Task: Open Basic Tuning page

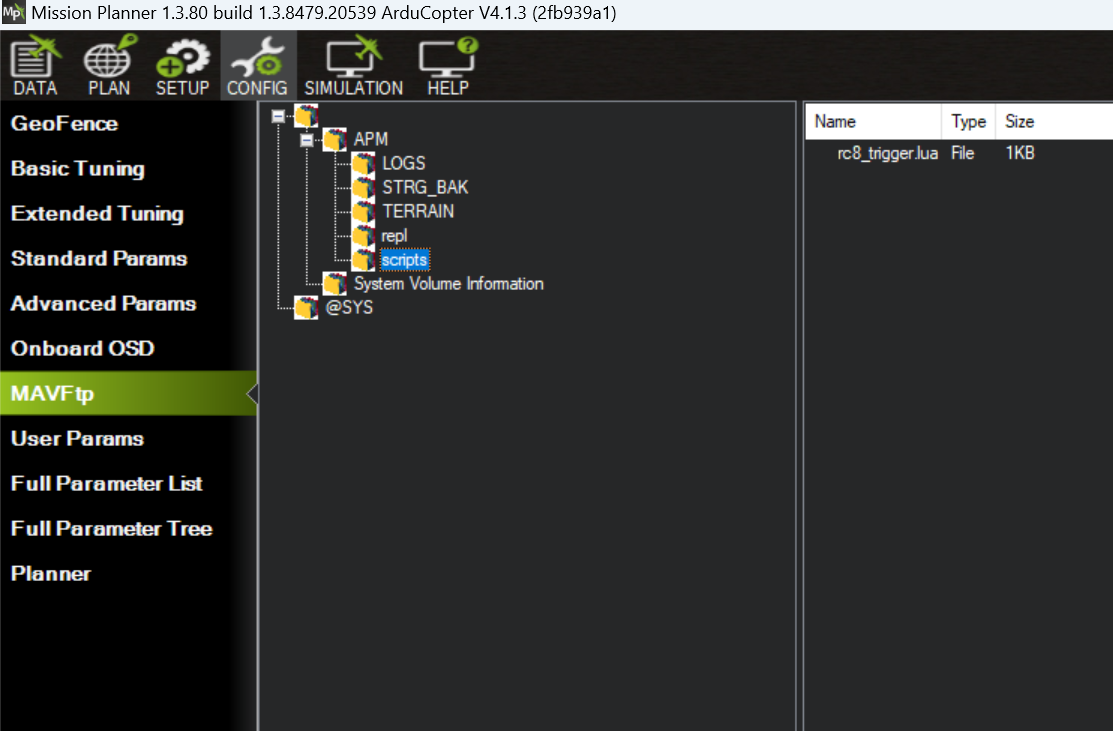Action: point(128,168)
